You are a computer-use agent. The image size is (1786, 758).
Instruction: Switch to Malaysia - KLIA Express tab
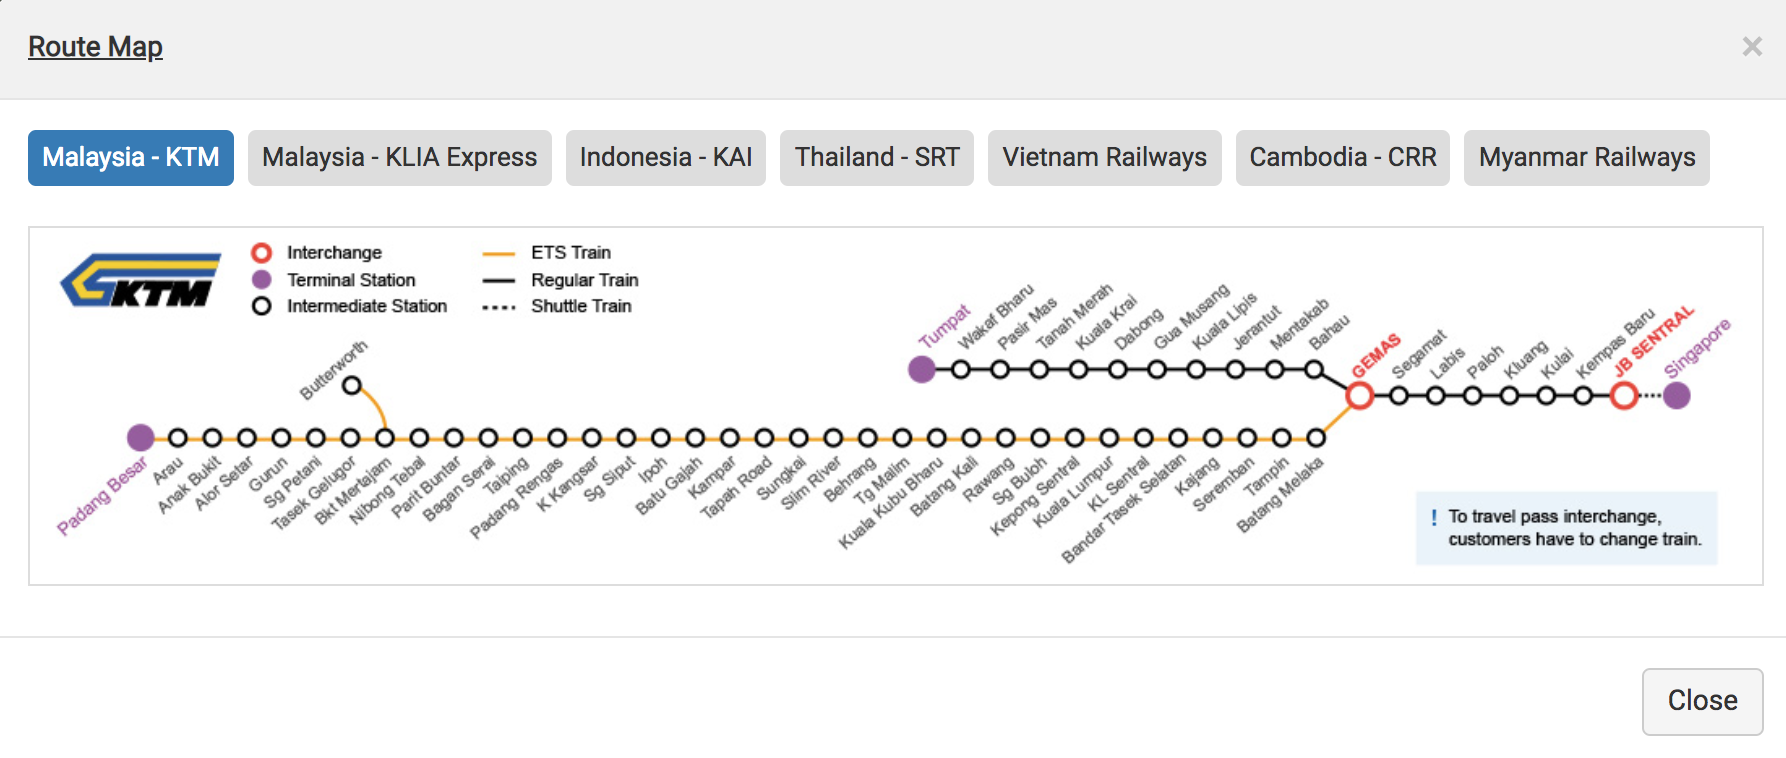[399, 158]
